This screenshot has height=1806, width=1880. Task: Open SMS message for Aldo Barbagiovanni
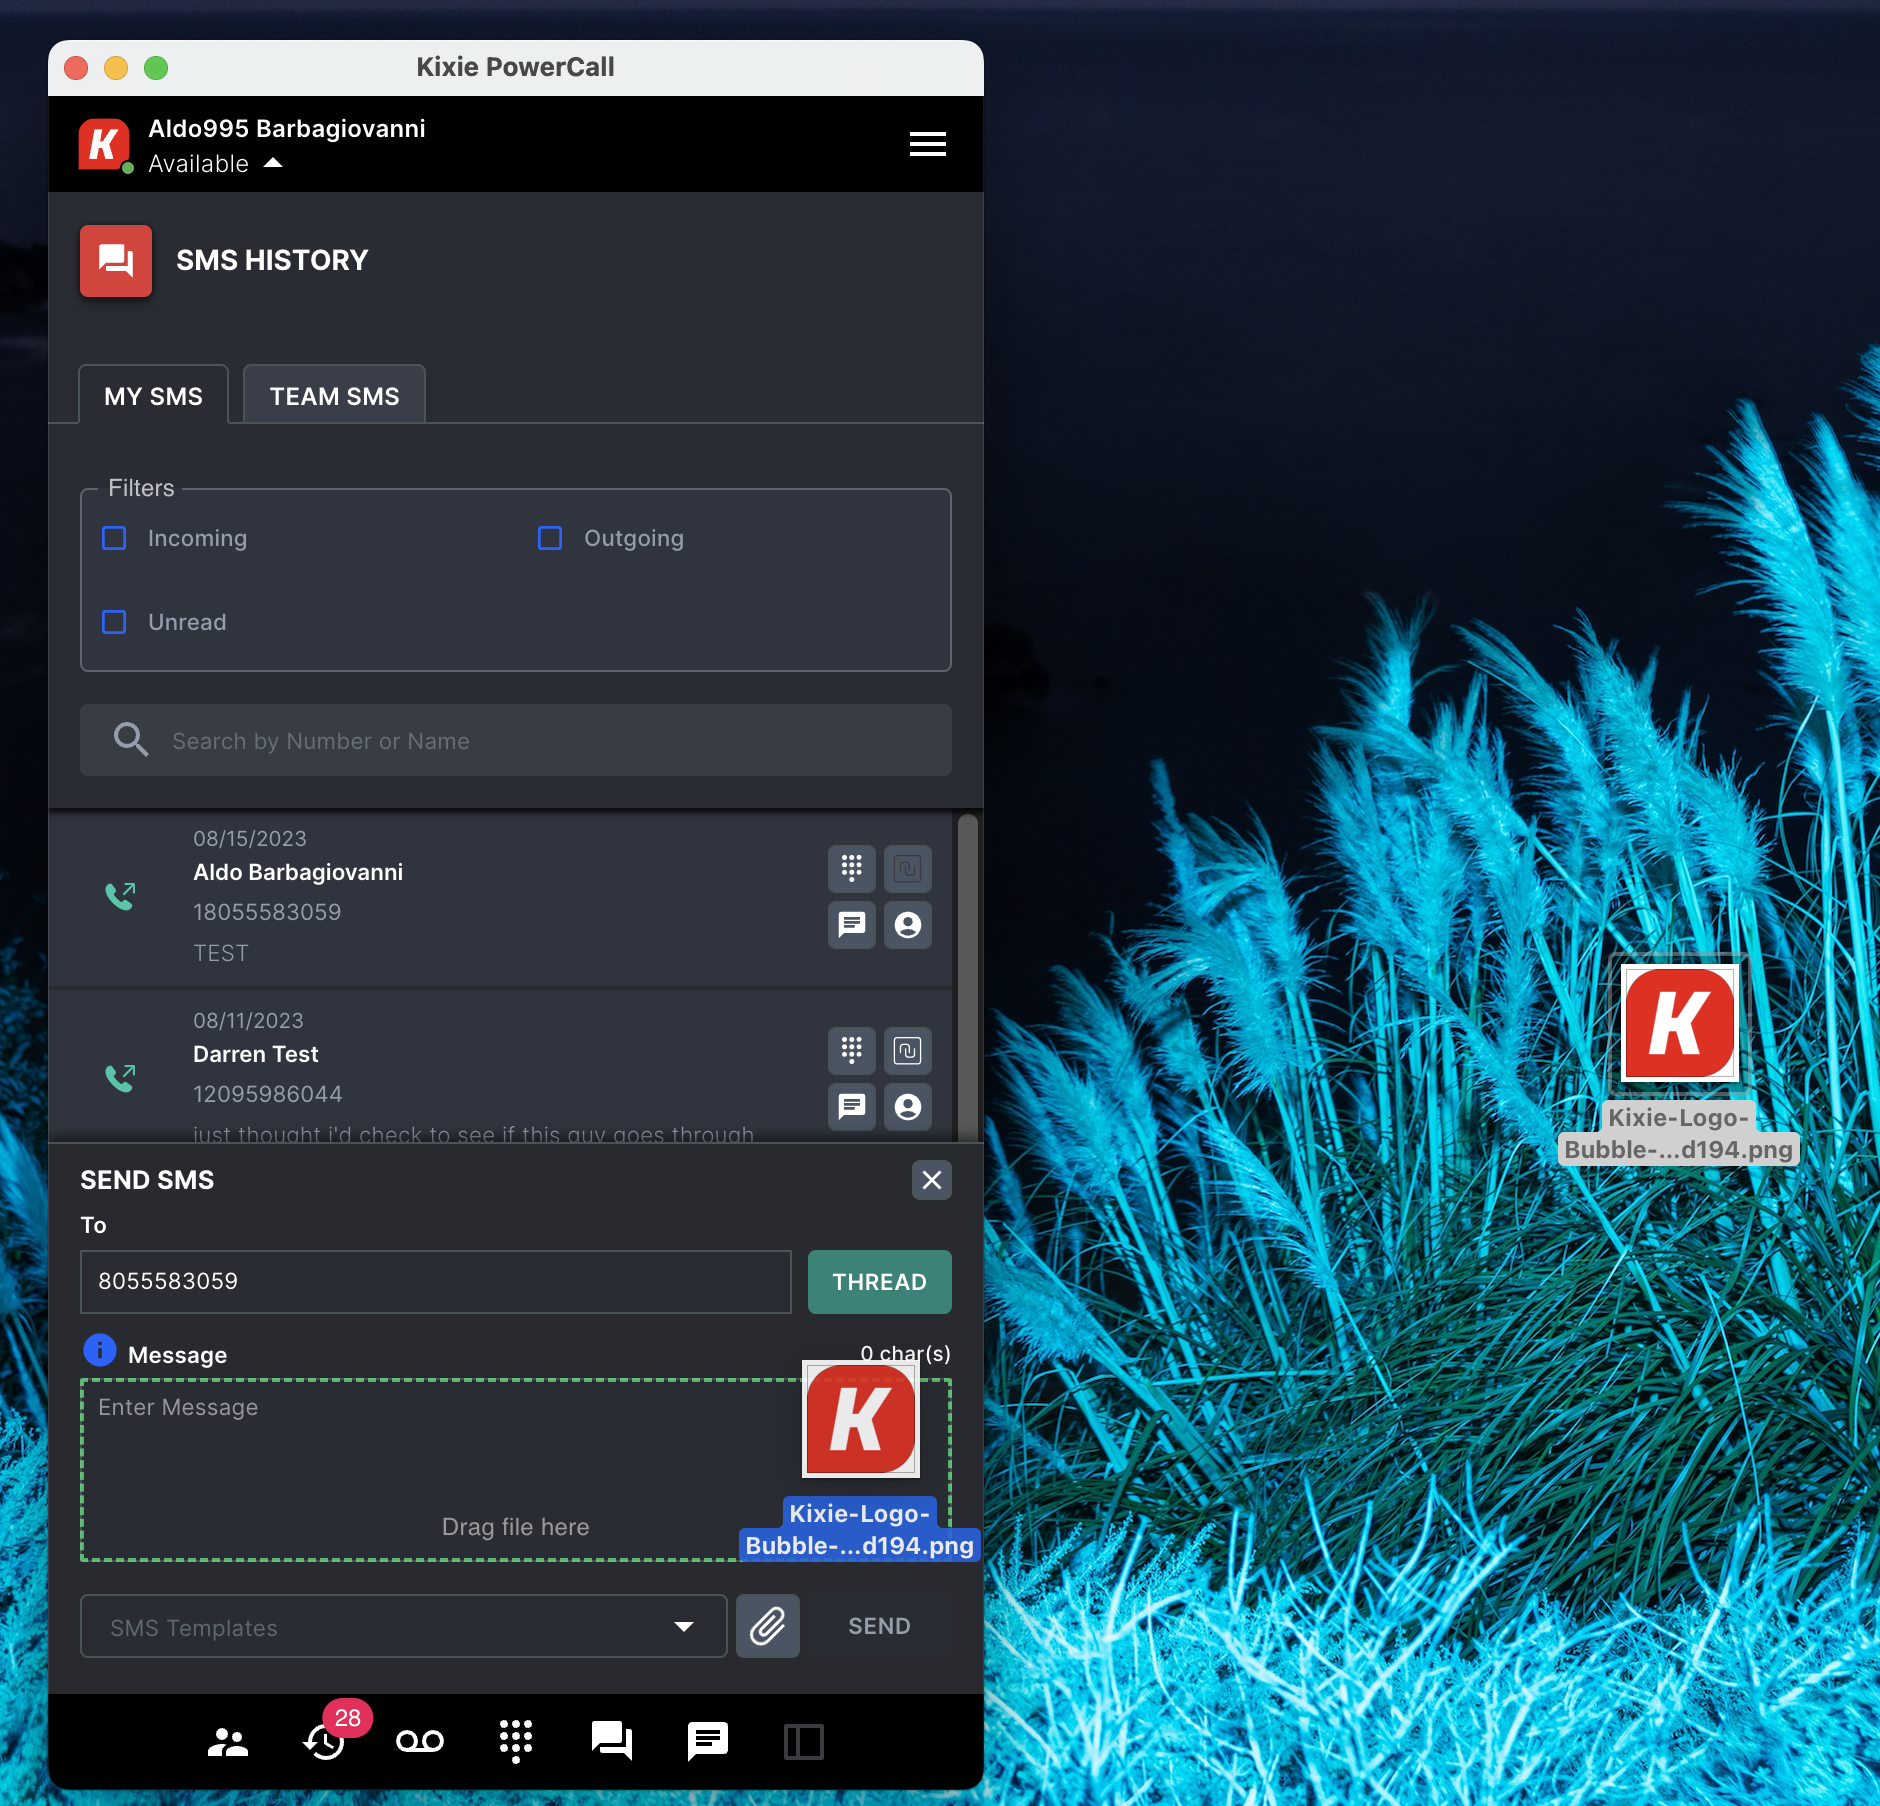[x=852, y=924]
